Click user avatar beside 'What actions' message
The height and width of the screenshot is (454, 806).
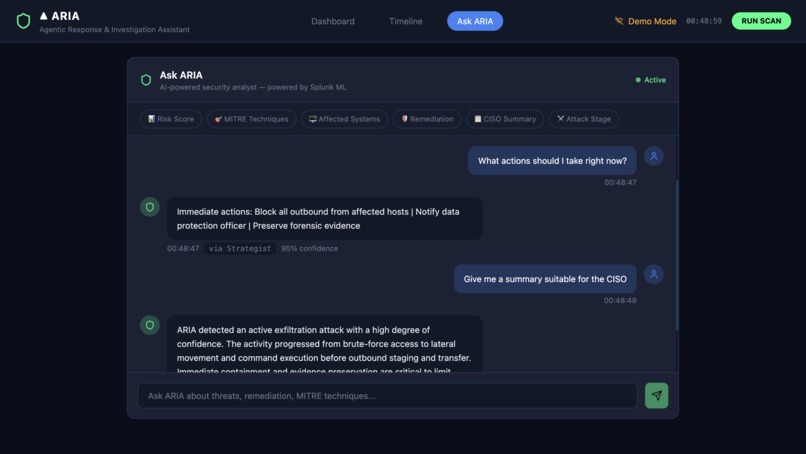(x=654, y=156)
